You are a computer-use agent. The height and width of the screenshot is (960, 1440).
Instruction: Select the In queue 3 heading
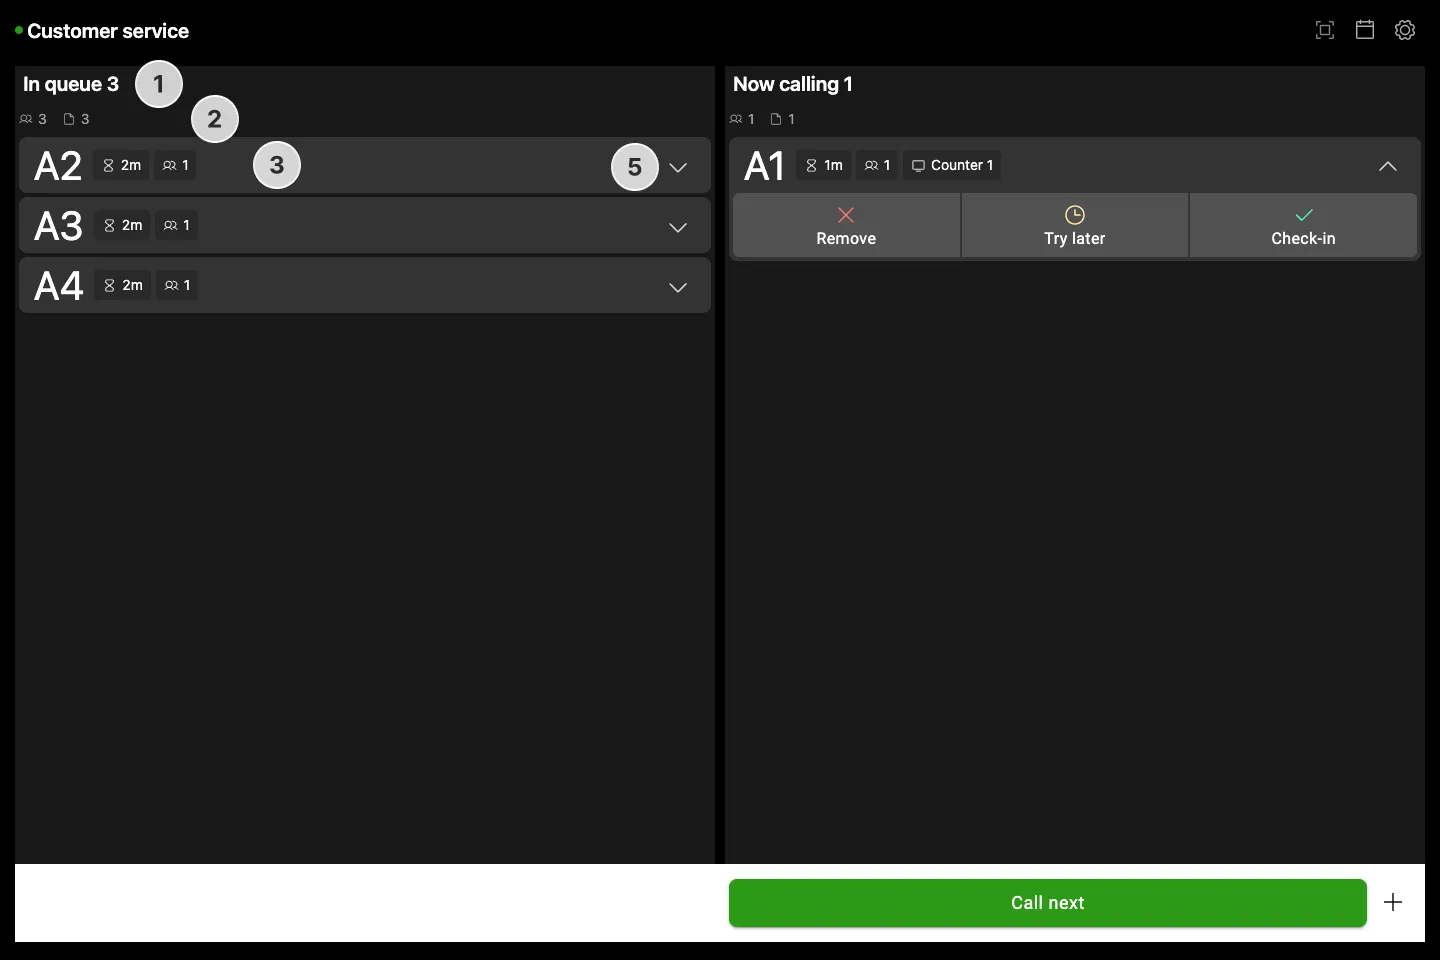point(71,84)
